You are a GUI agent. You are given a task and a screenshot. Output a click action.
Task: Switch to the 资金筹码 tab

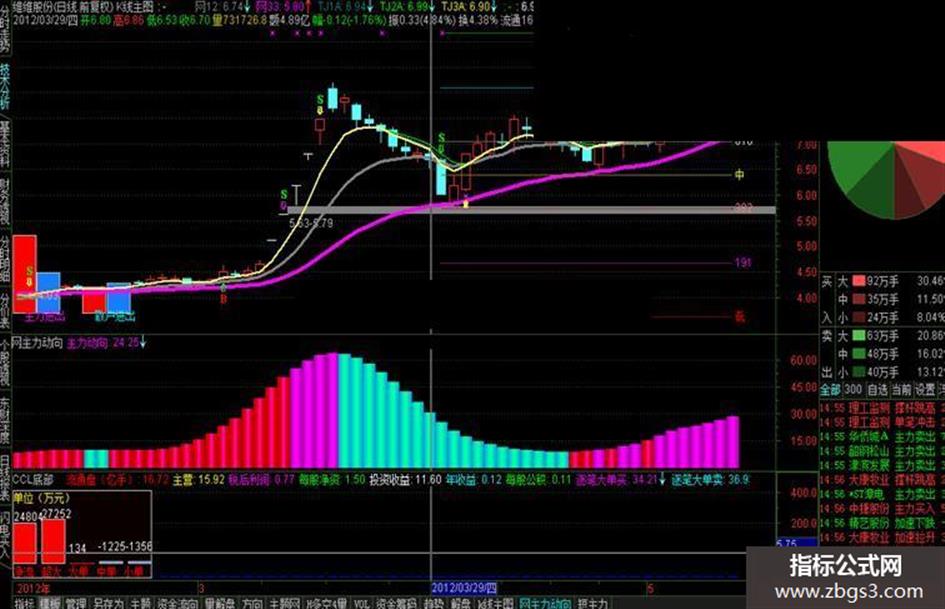pyautogui.click(x=397, y=603)
